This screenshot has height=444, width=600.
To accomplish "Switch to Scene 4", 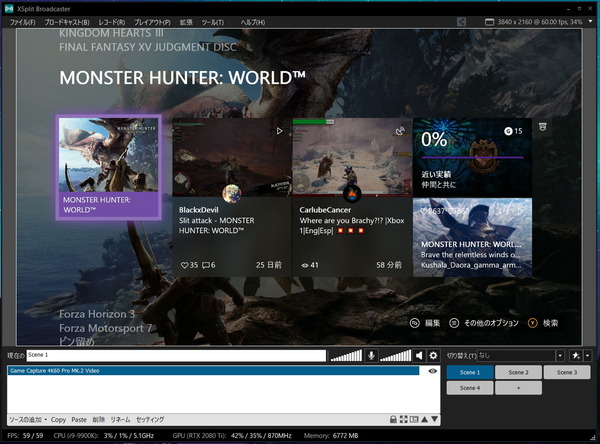I will (470, 388).
